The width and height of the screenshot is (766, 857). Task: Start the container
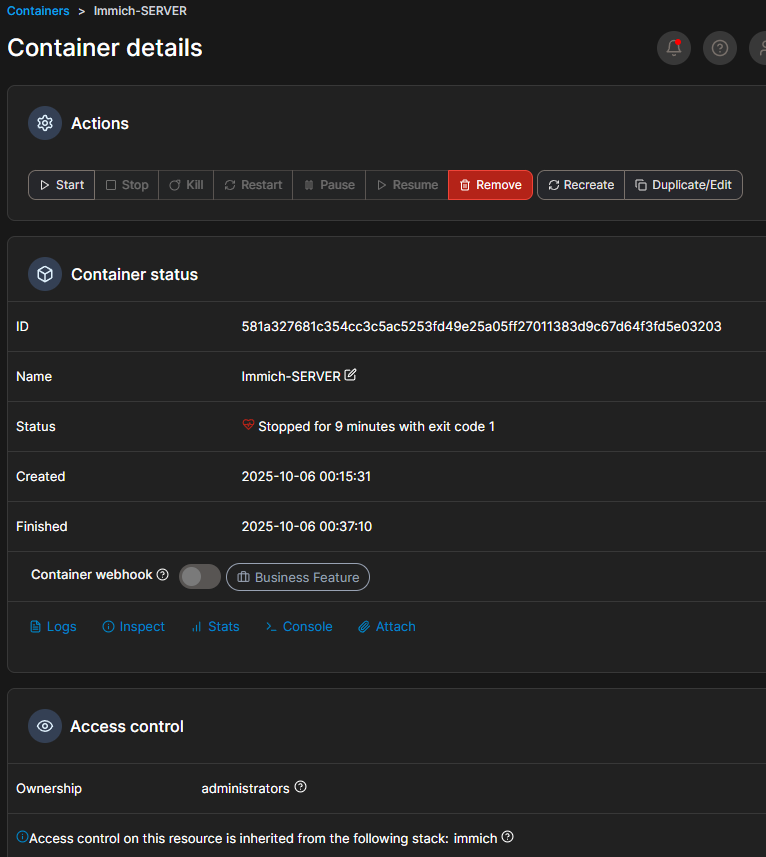[x=62, y=185]
